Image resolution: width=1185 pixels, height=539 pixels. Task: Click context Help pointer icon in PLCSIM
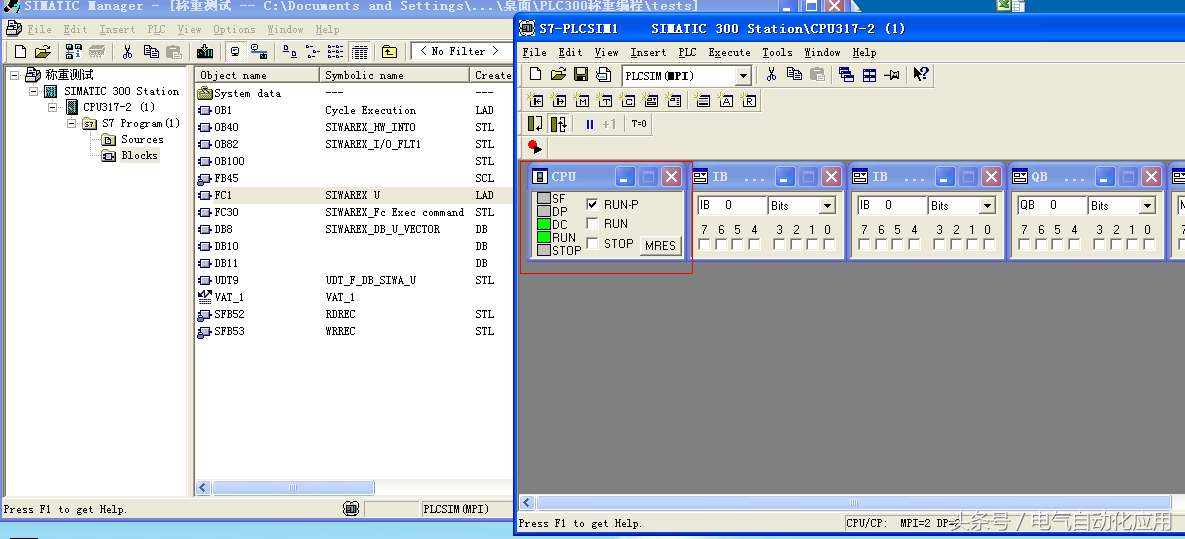[920, 74]
